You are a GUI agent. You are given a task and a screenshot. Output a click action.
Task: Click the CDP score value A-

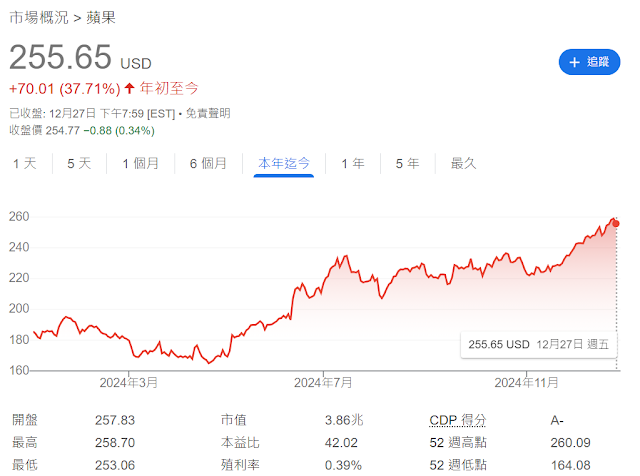(557, 420)
